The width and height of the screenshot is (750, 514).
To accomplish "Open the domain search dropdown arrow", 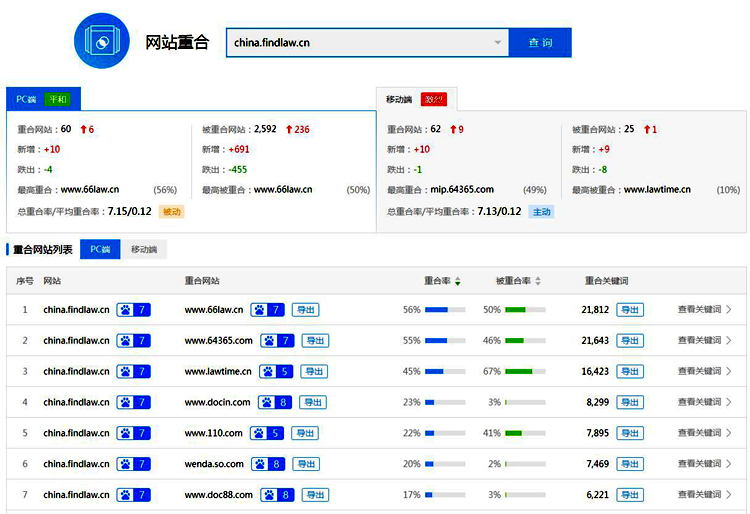I will click(498, 43).
